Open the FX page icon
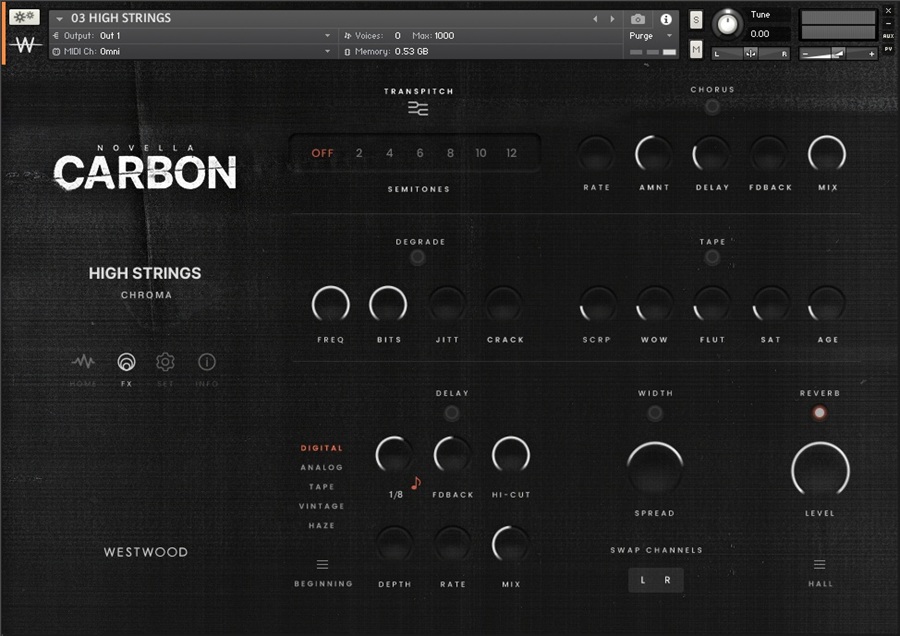Screen dimensions: 900x636 coord(126,362)
